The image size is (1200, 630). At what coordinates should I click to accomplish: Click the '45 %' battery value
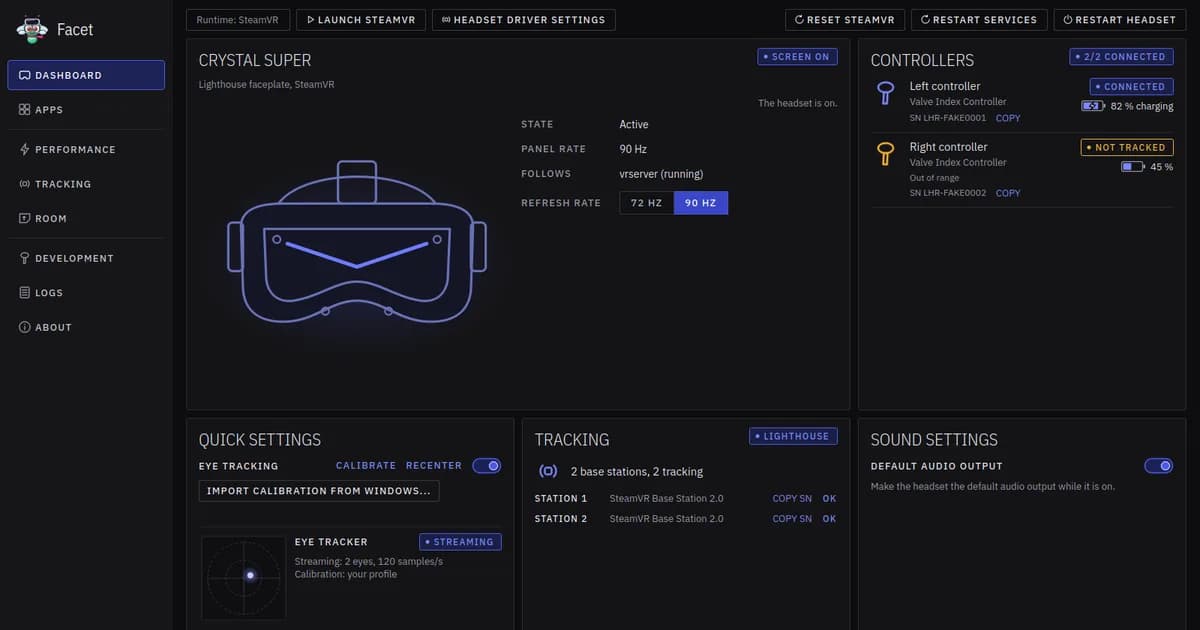pos(1162,167)
